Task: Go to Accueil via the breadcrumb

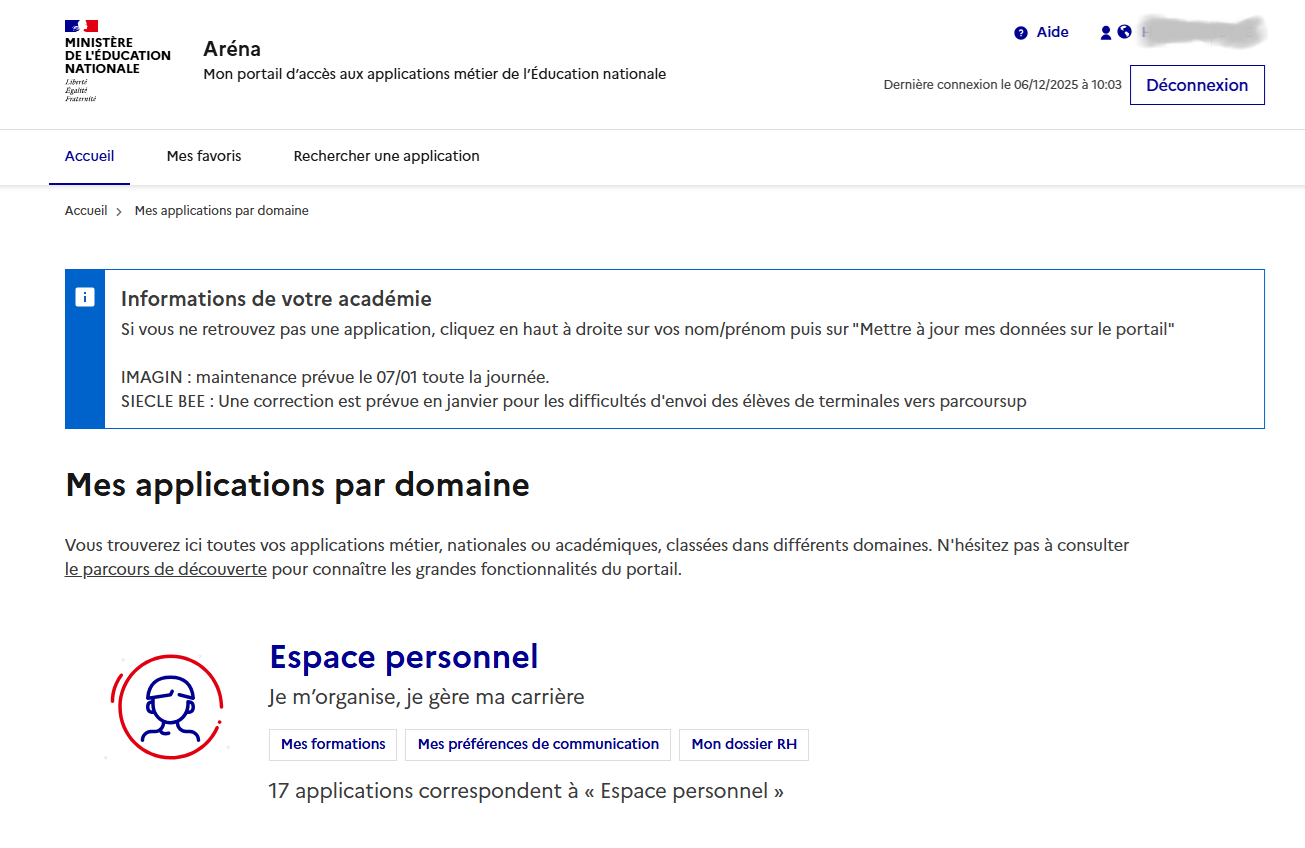Action: (x=86, y=211)
